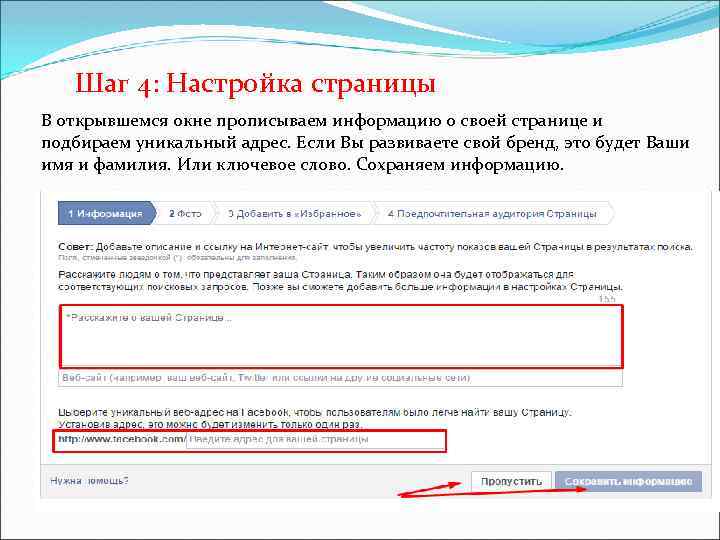Click the character counter "155"
Viewport: 720px width, 540px height.
click(607, 299)
